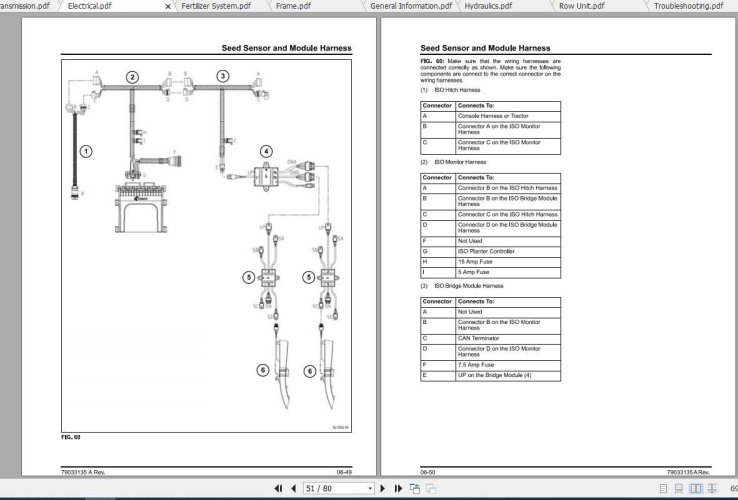This screenshot has height=500, width=738.
Task: Click the left page heading Seed Sensor and Module Harness
Action: tap(287, 48)
